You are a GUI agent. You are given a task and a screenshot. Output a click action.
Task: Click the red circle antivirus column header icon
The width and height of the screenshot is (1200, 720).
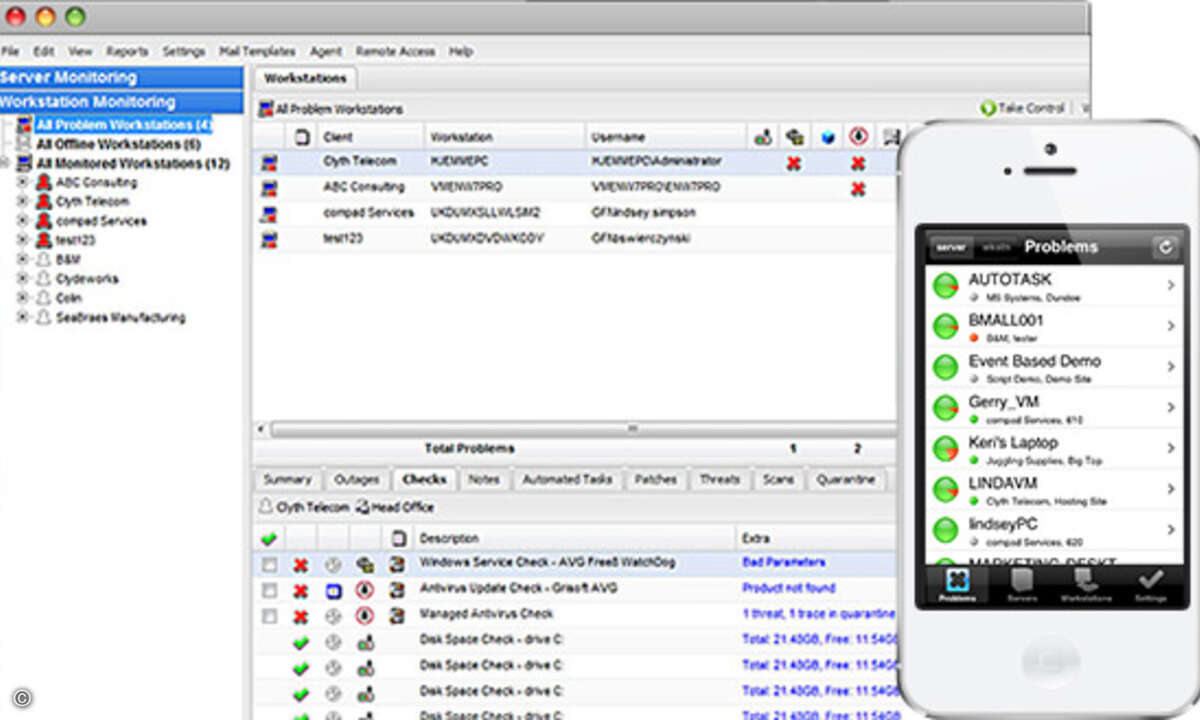coord(857,137)
